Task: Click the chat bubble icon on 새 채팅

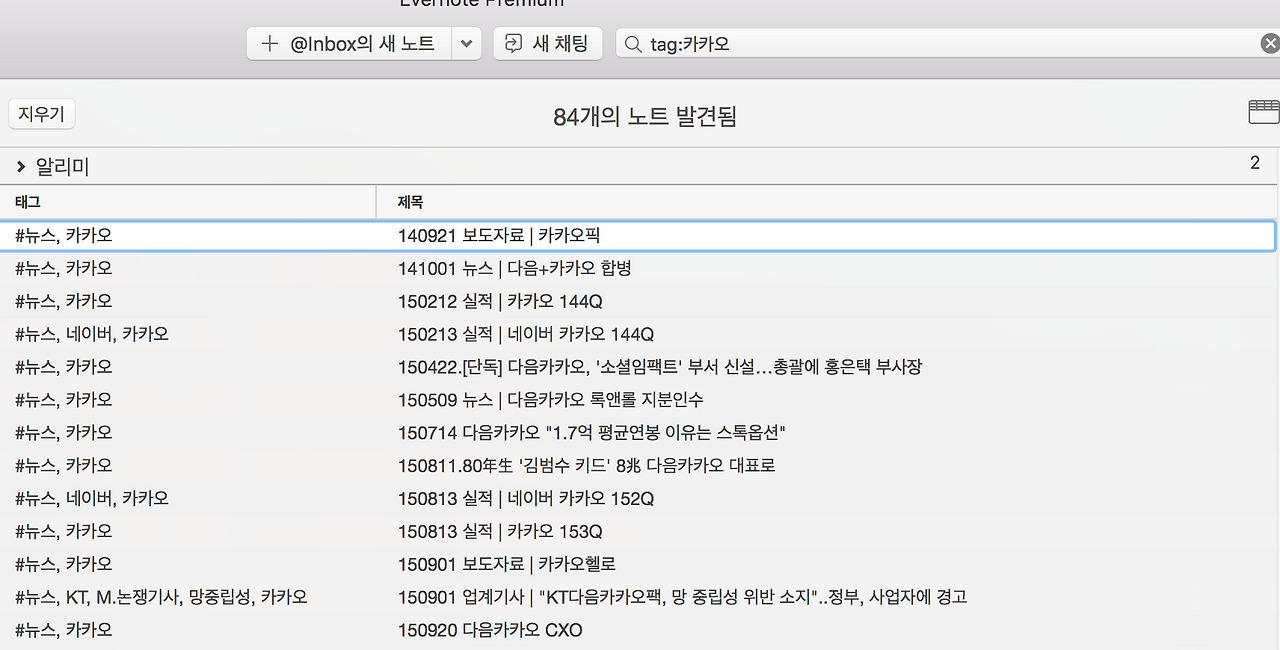Action: 514,44
